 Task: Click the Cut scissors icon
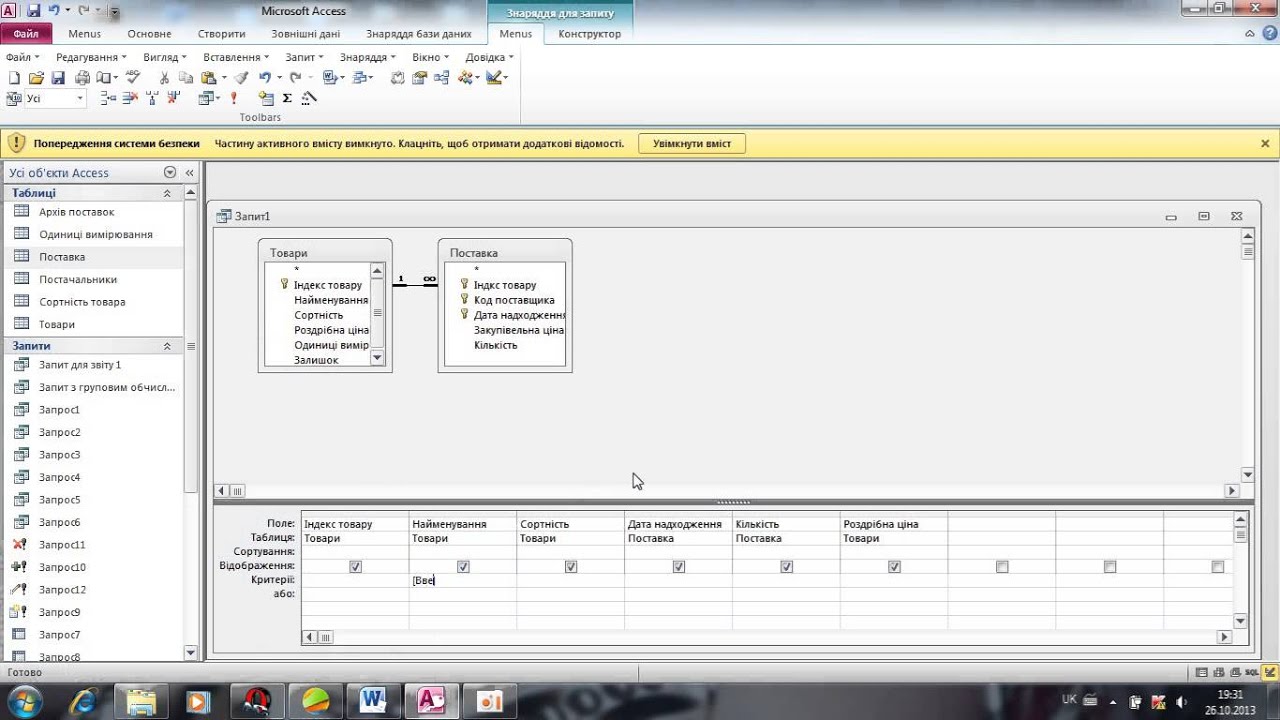tap(164, 78)
